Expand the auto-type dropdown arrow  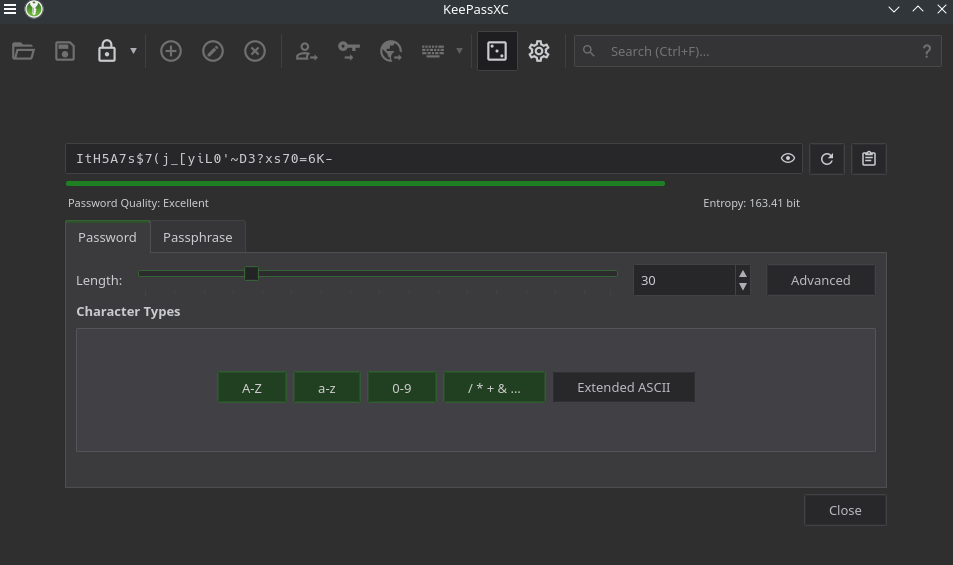[459, 51]
